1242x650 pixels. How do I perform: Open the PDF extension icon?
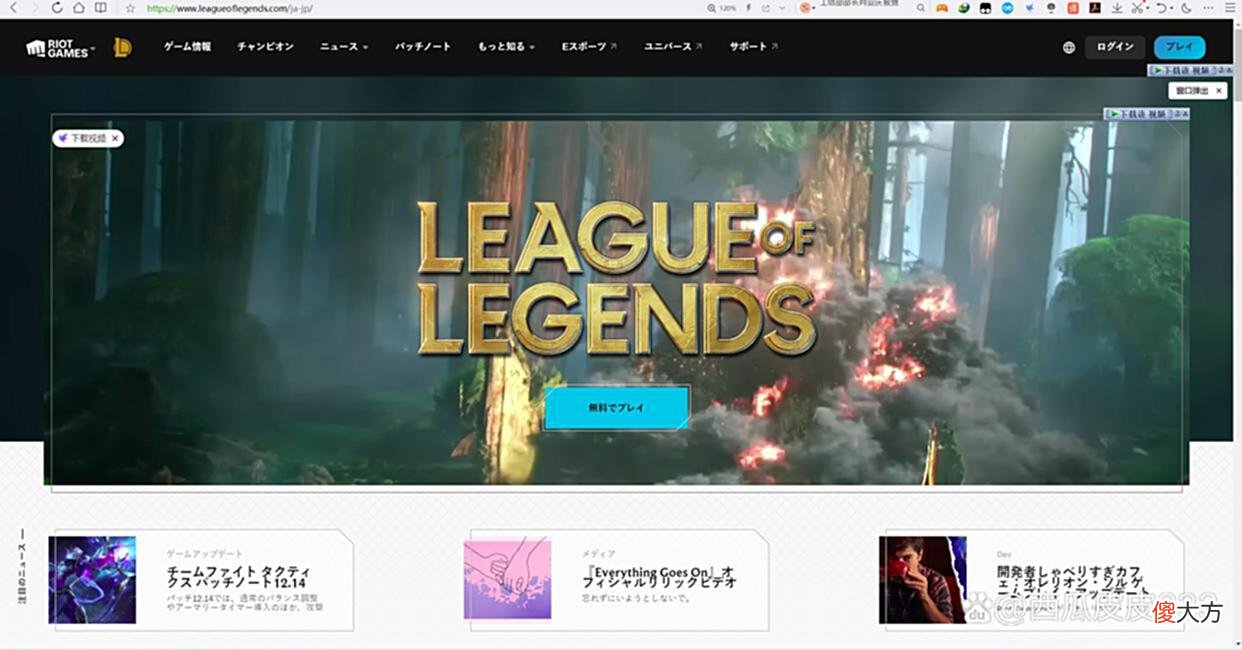[1095, 8]
